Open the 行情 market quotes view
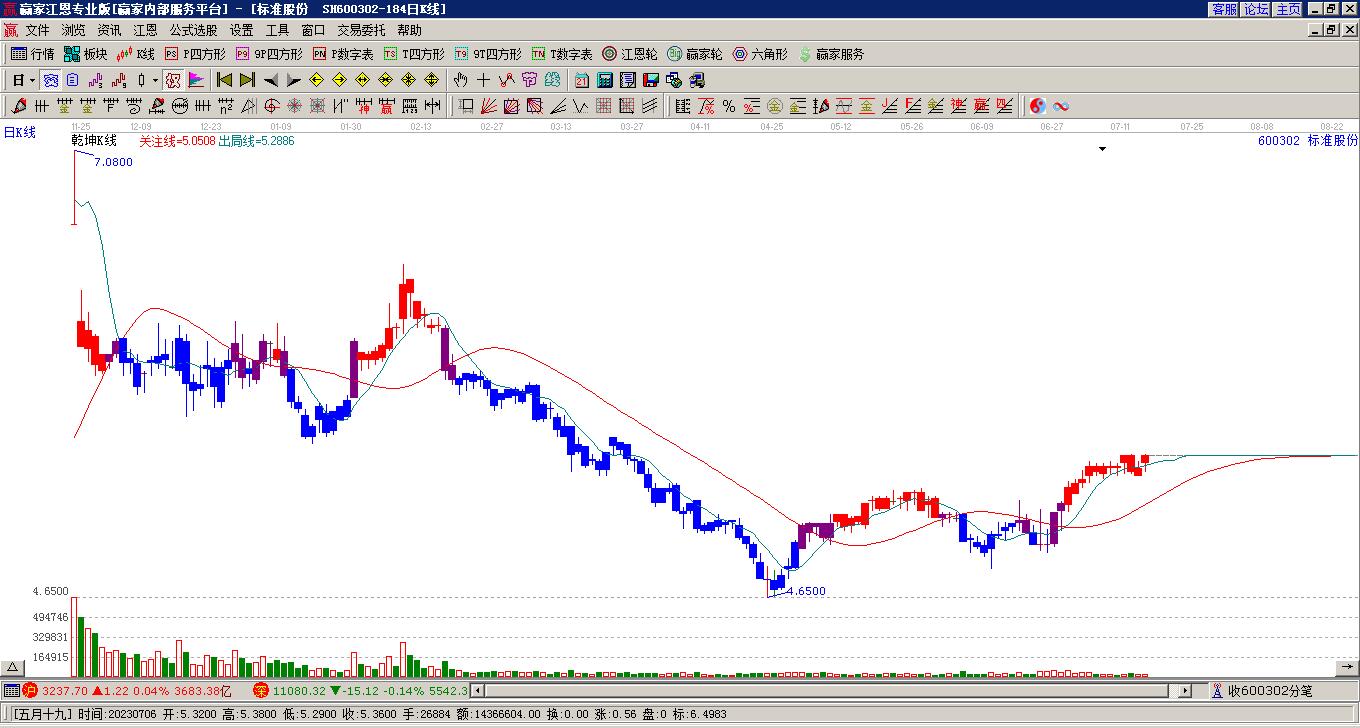The width and height of the screenshot is (1360, 728). (33, 54)
